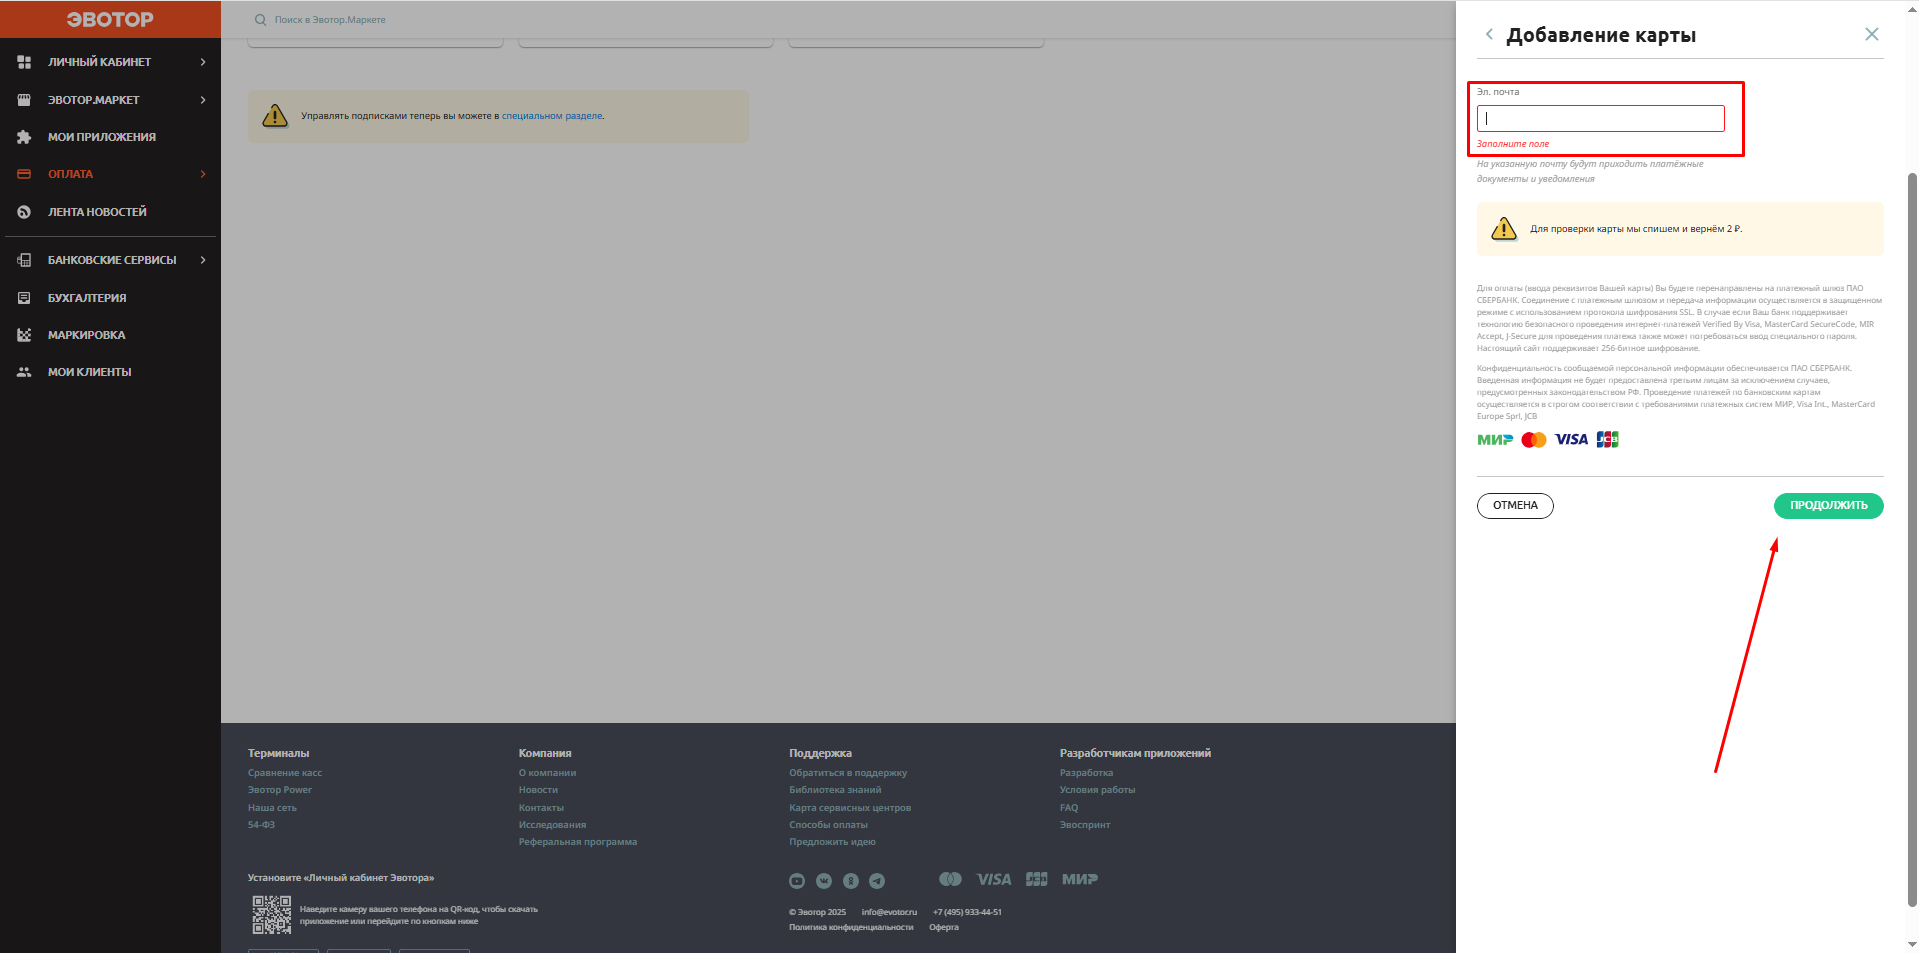Open the Telegram icon in footer
Screen dimensions: 1919x953
pos(877,881)
